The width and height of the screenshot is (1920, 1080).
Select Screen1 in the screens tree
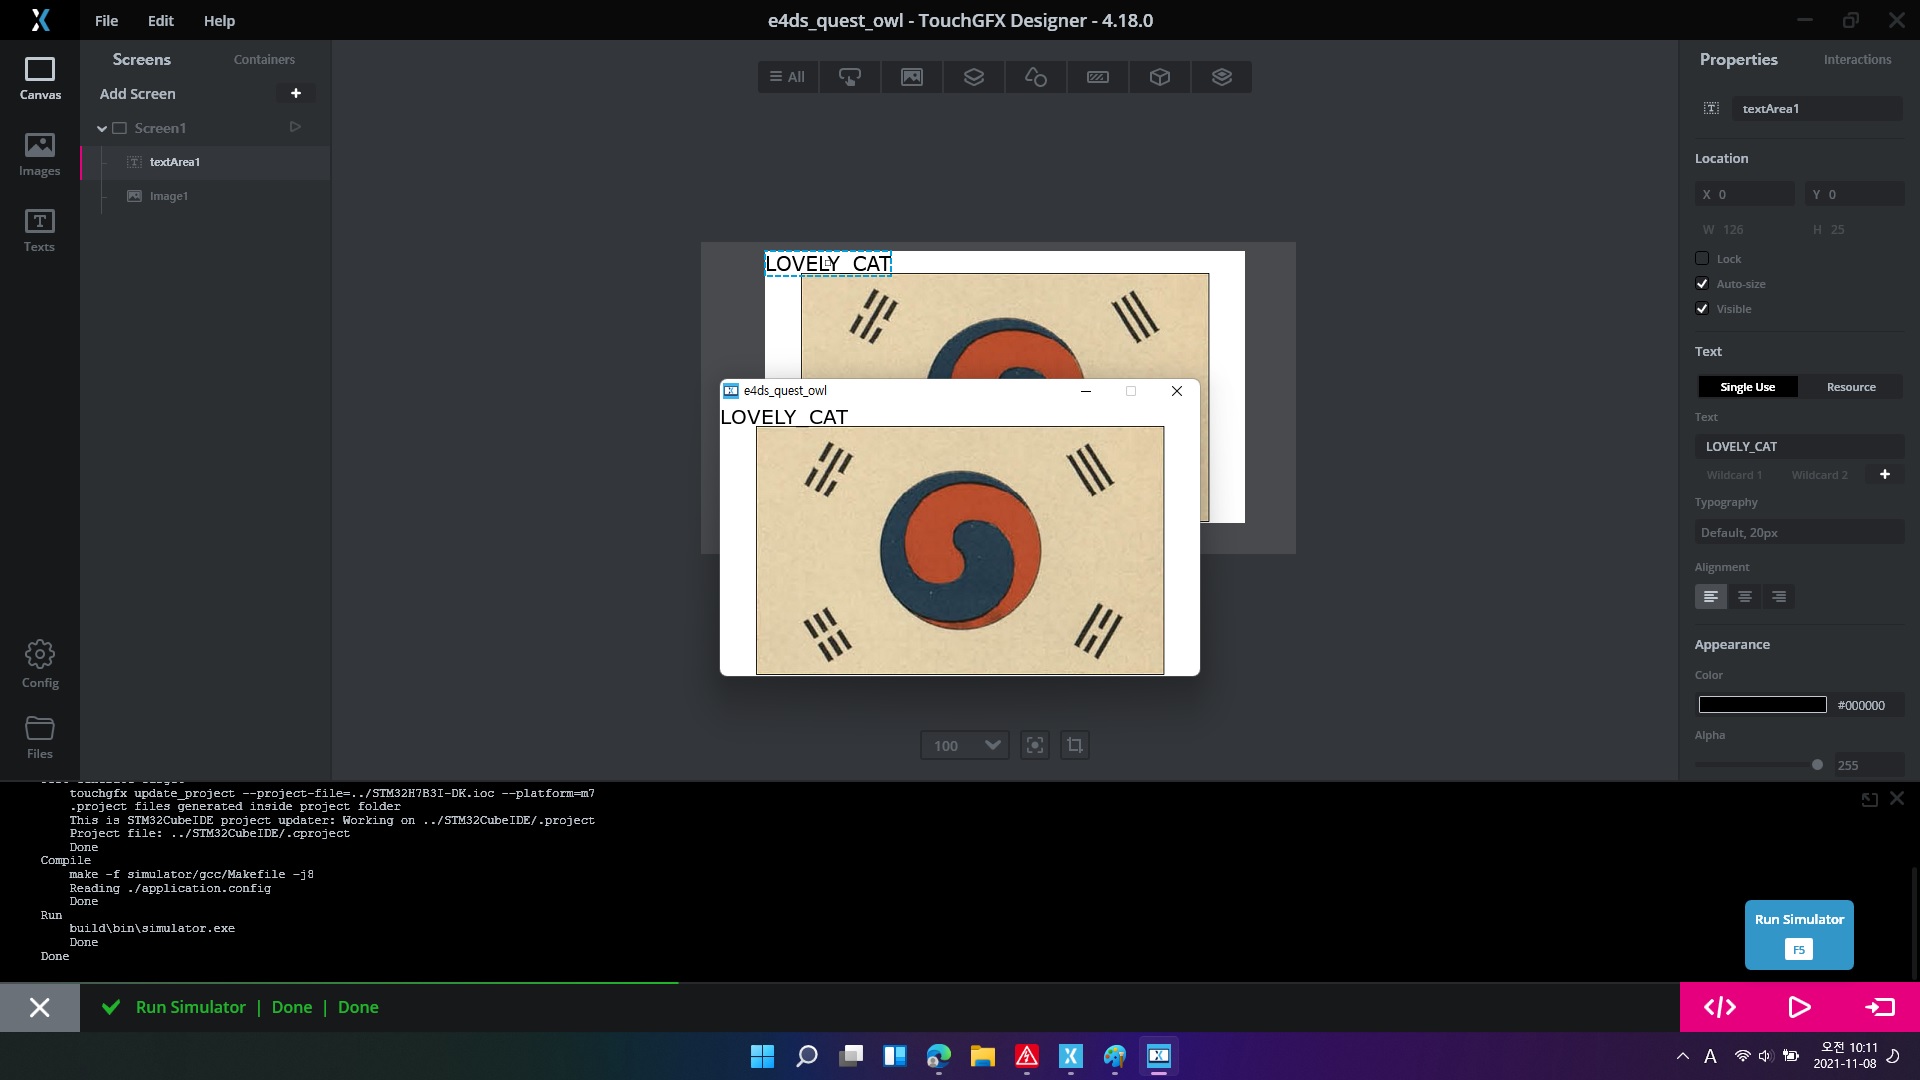(x=160, y=128)
